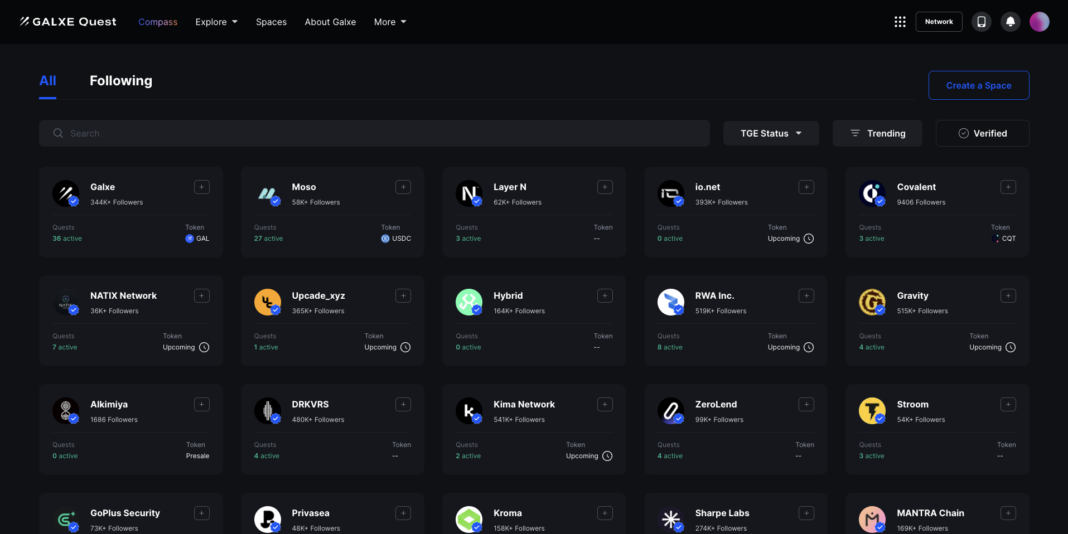This screenshot has width=1068, height=534.
Task: Open the mobile app icon
Action: point(981,22)
